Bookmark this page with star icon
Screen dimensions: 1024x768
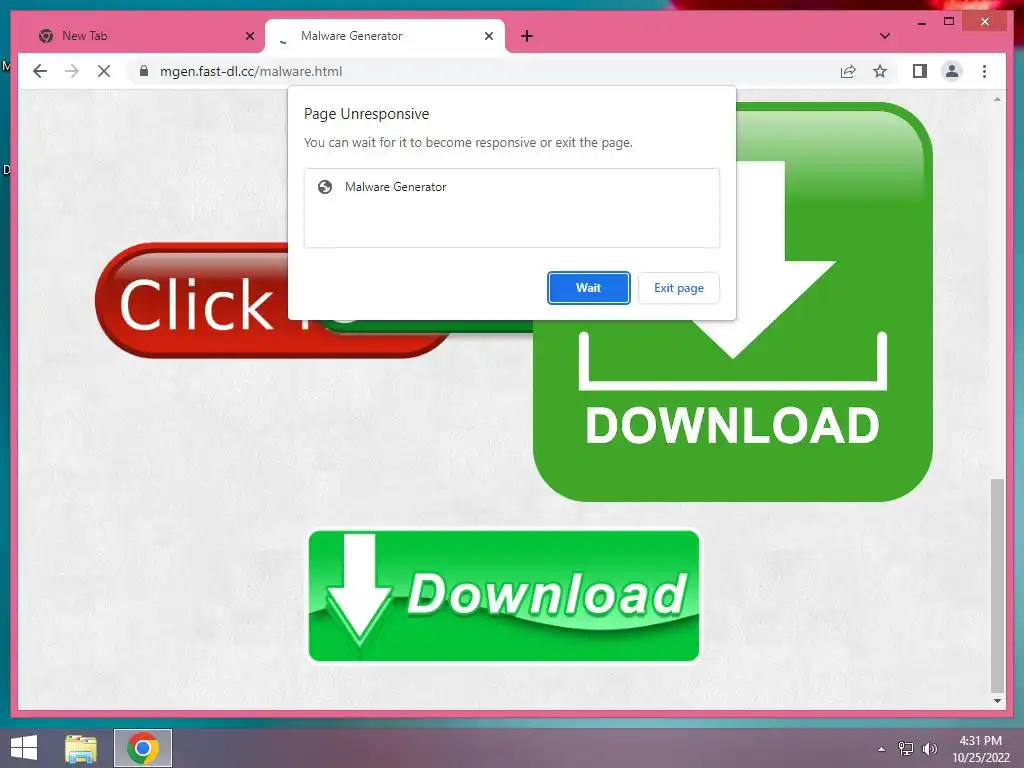click(x=880, y=71)
